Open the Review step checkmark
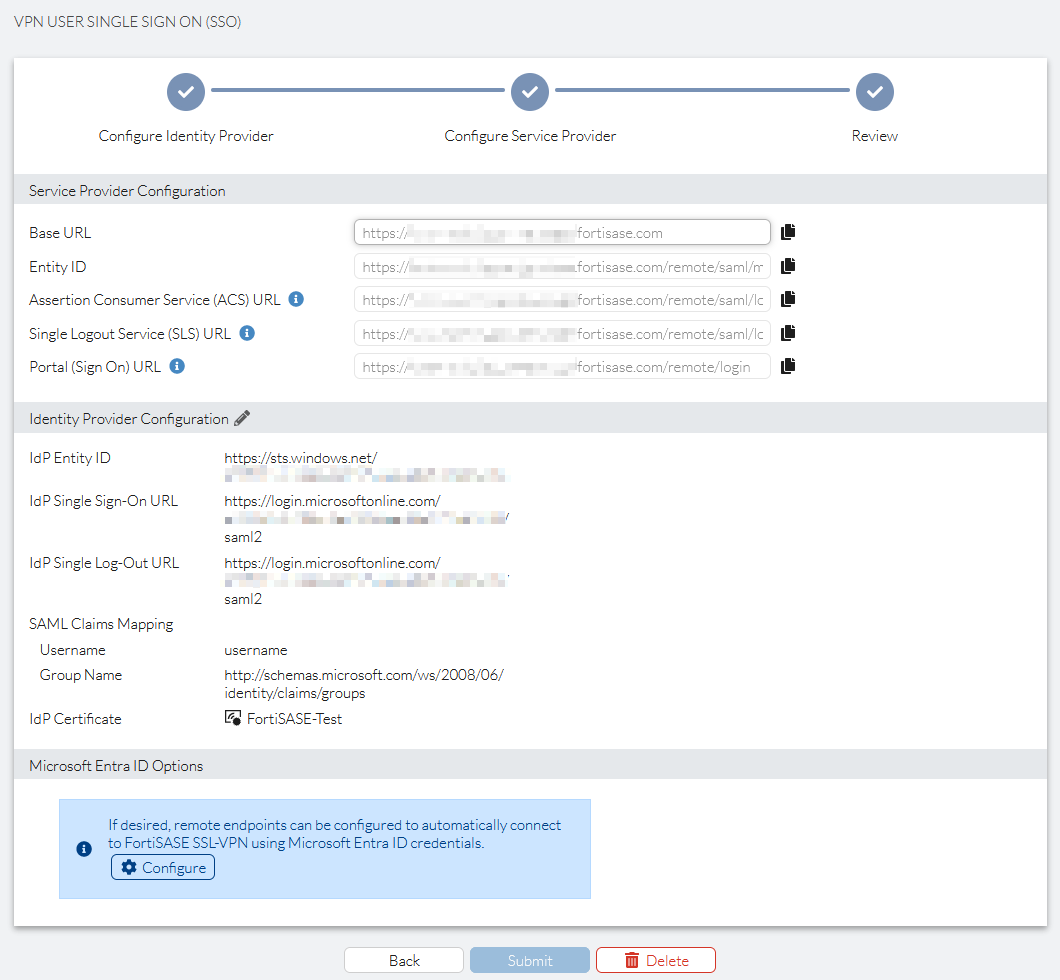Screen dimensions: 1060x980 point(874,91)
